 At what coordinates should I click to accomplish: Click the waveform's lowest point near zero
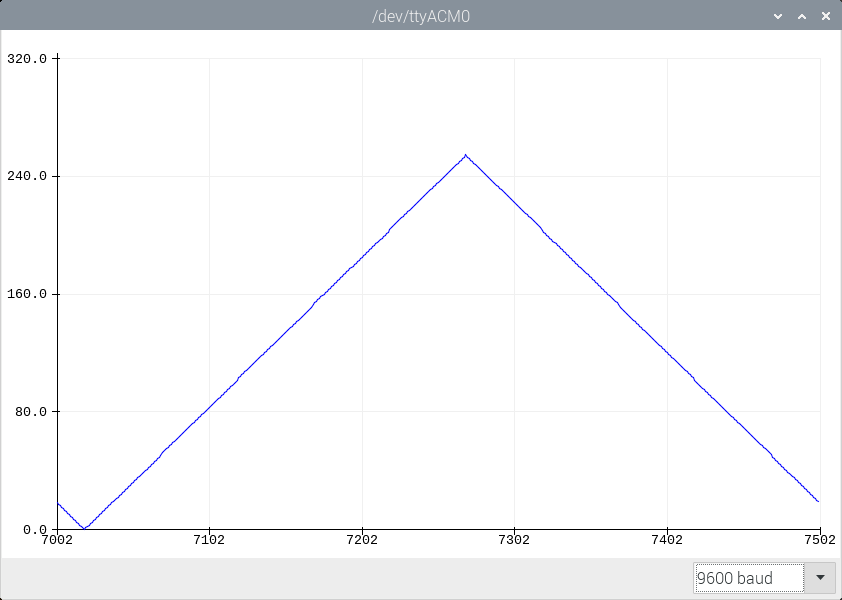tap(84, 529)
